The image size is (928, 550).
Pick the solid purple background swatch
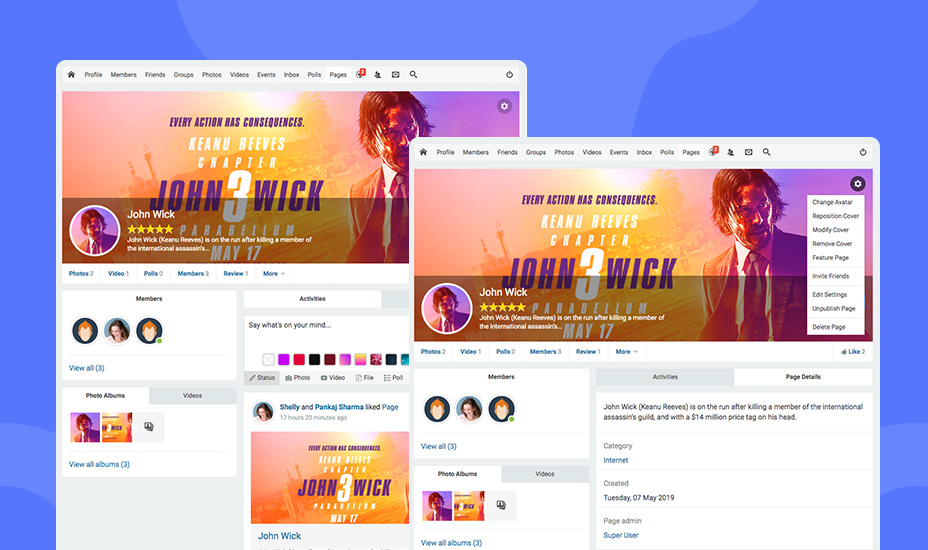(284, 359)
